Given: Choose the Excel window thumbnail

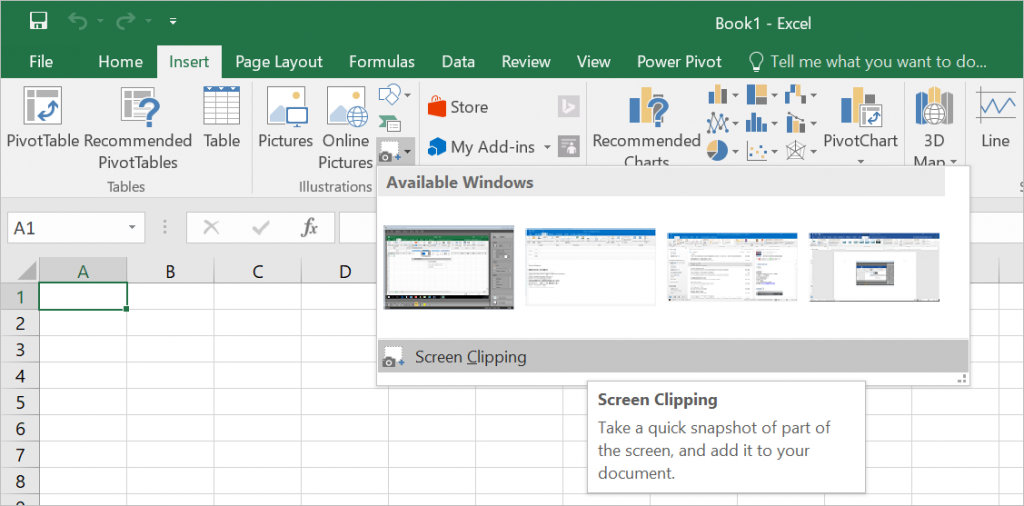Looking at the screenshot, I should point(449,267).
